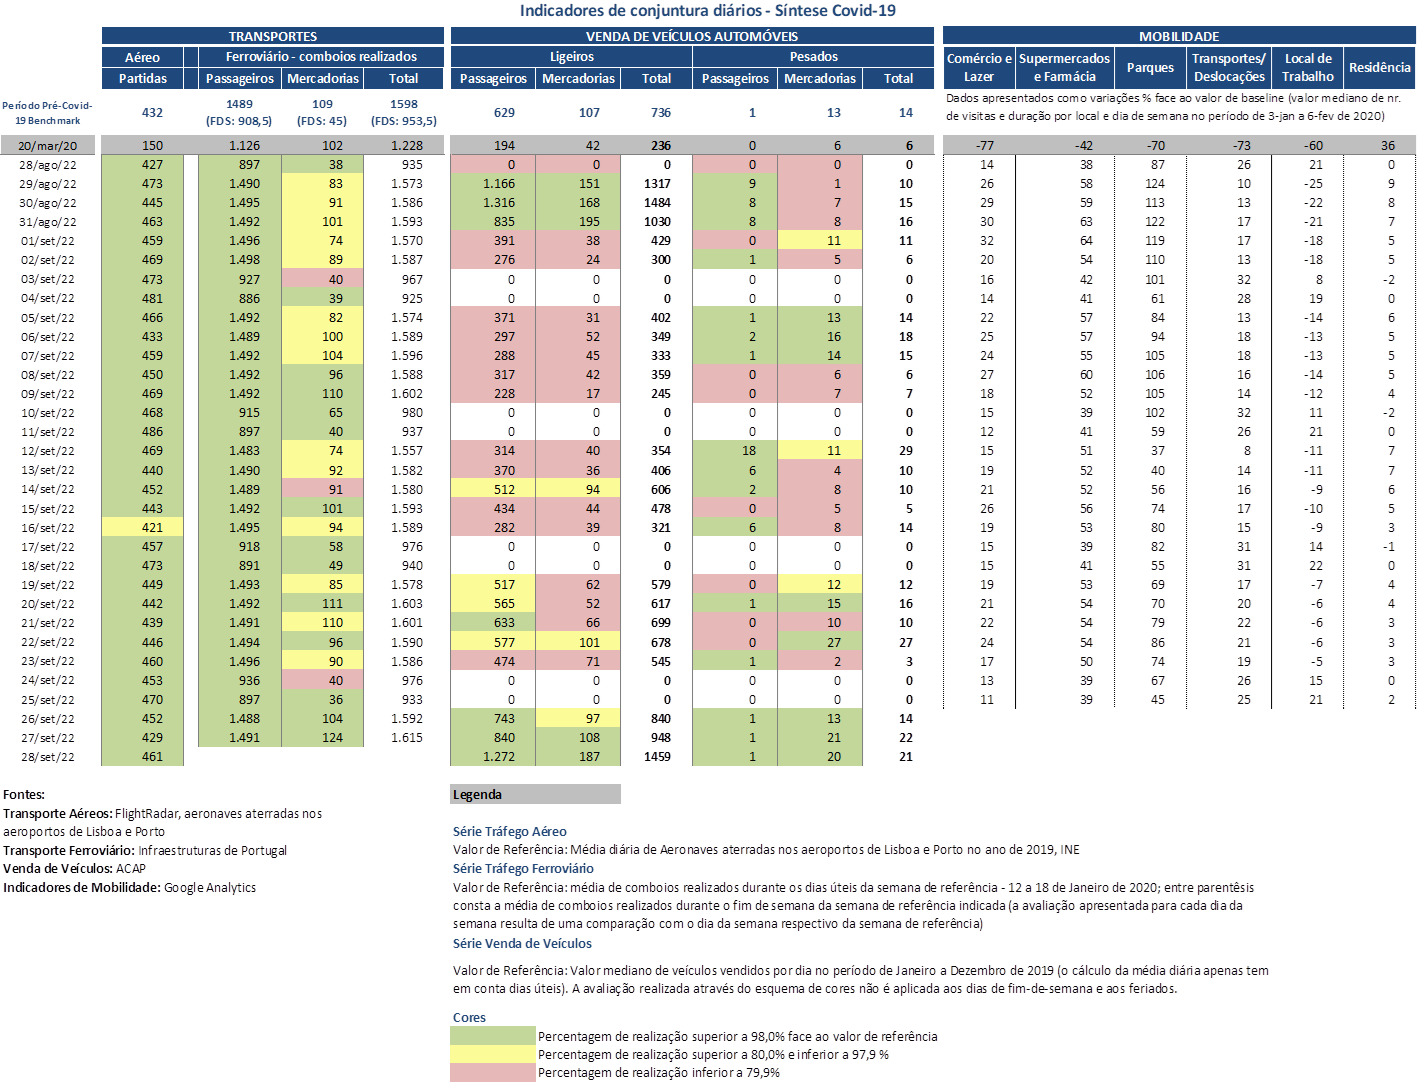This screenshot has height=1083, width=1417.
Task: Click the Total header under Ferroviário
Action: (x=404, y=78)
